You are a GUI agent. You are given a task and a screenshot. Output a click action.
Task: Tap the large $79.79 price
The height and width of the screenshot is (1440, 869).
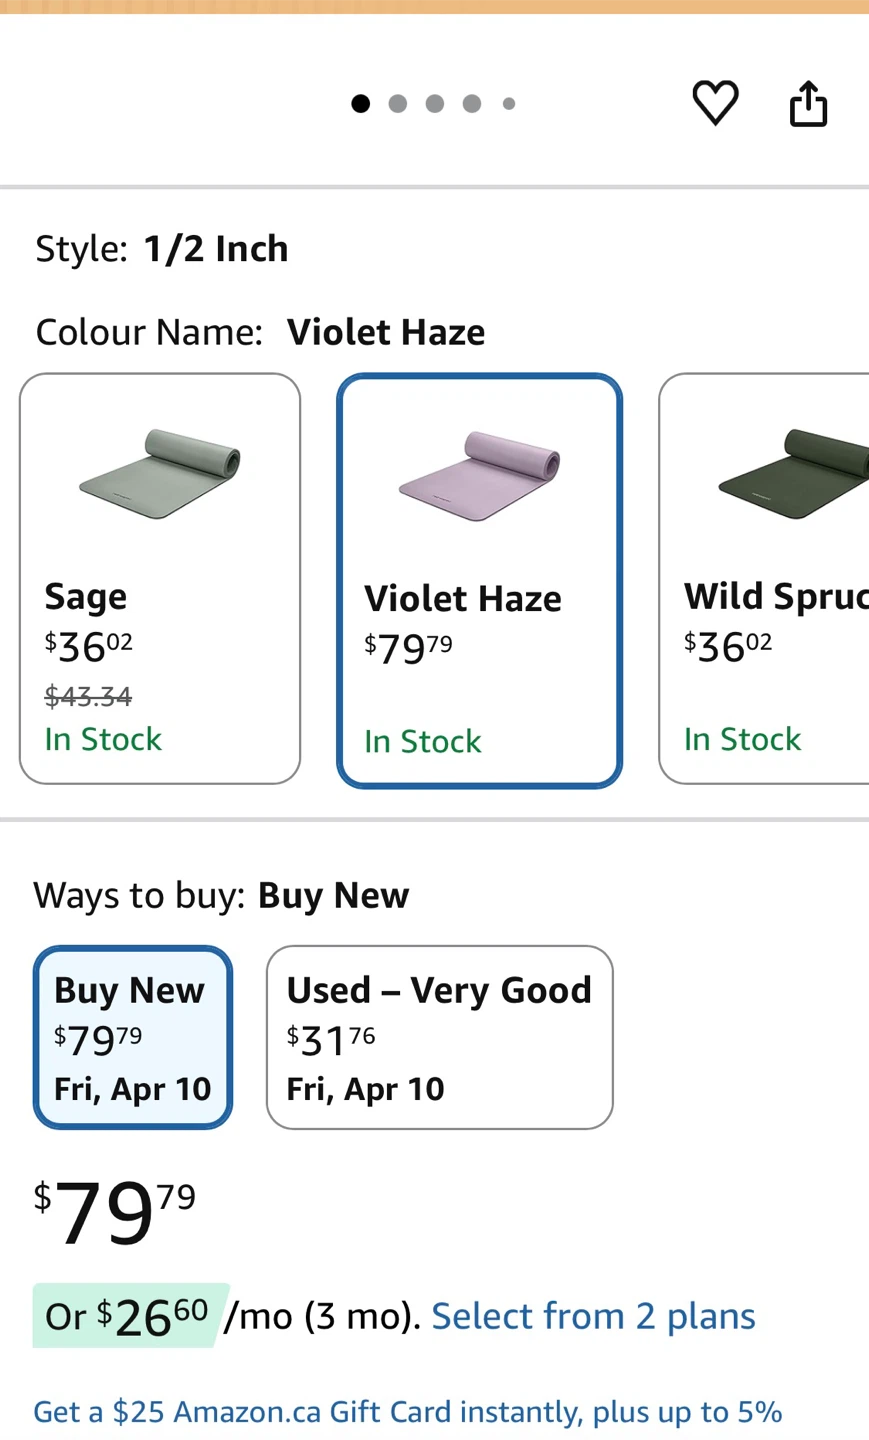[115, 1212]
